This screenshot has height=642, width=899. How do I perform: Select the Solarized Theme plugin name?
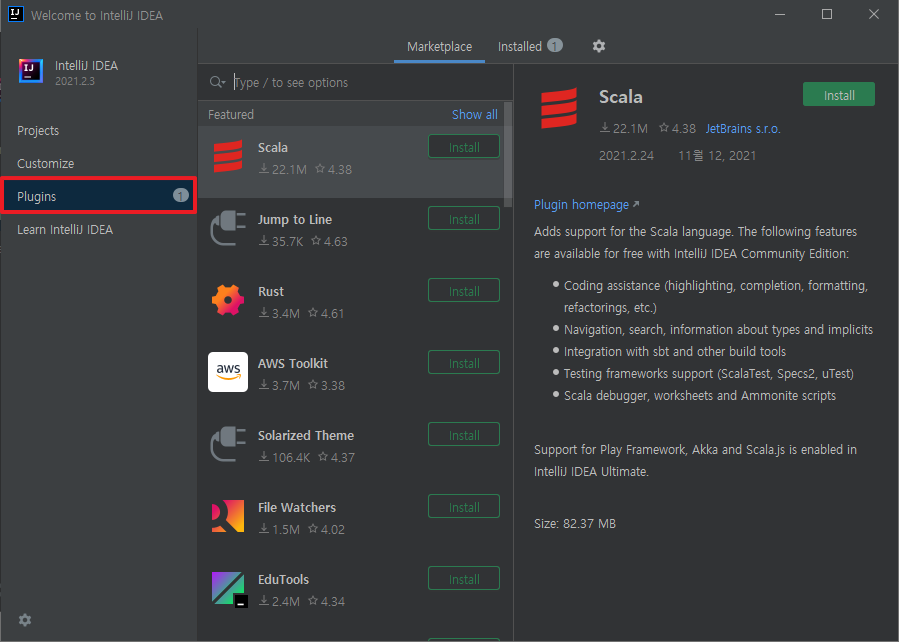306,436
